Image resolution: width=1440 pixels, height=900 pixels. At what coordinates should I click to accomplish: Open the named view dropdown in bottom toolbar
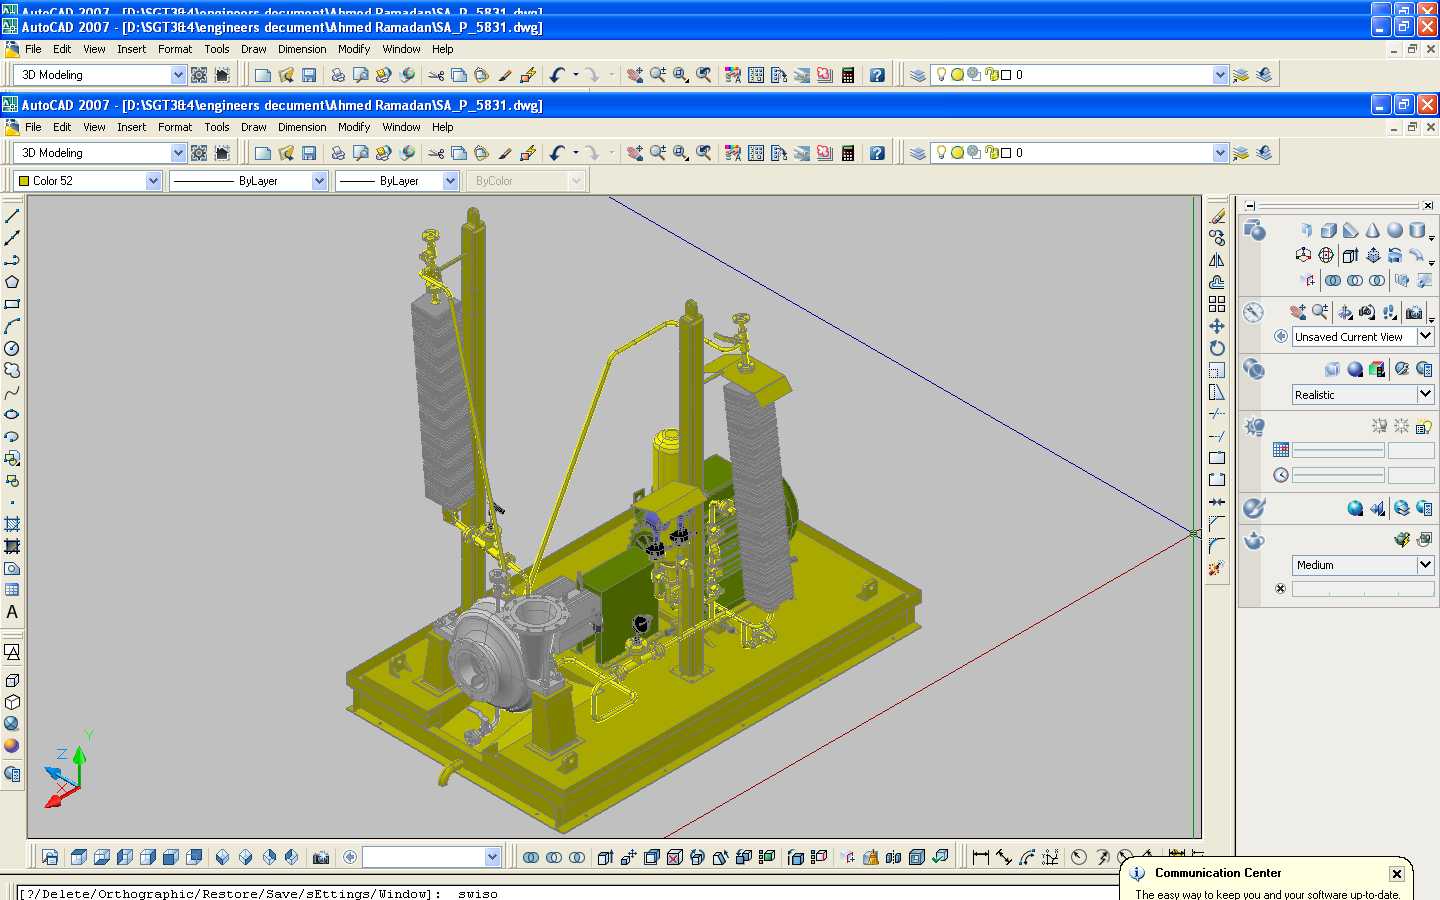pyautogui.click(x=492, y=857)
